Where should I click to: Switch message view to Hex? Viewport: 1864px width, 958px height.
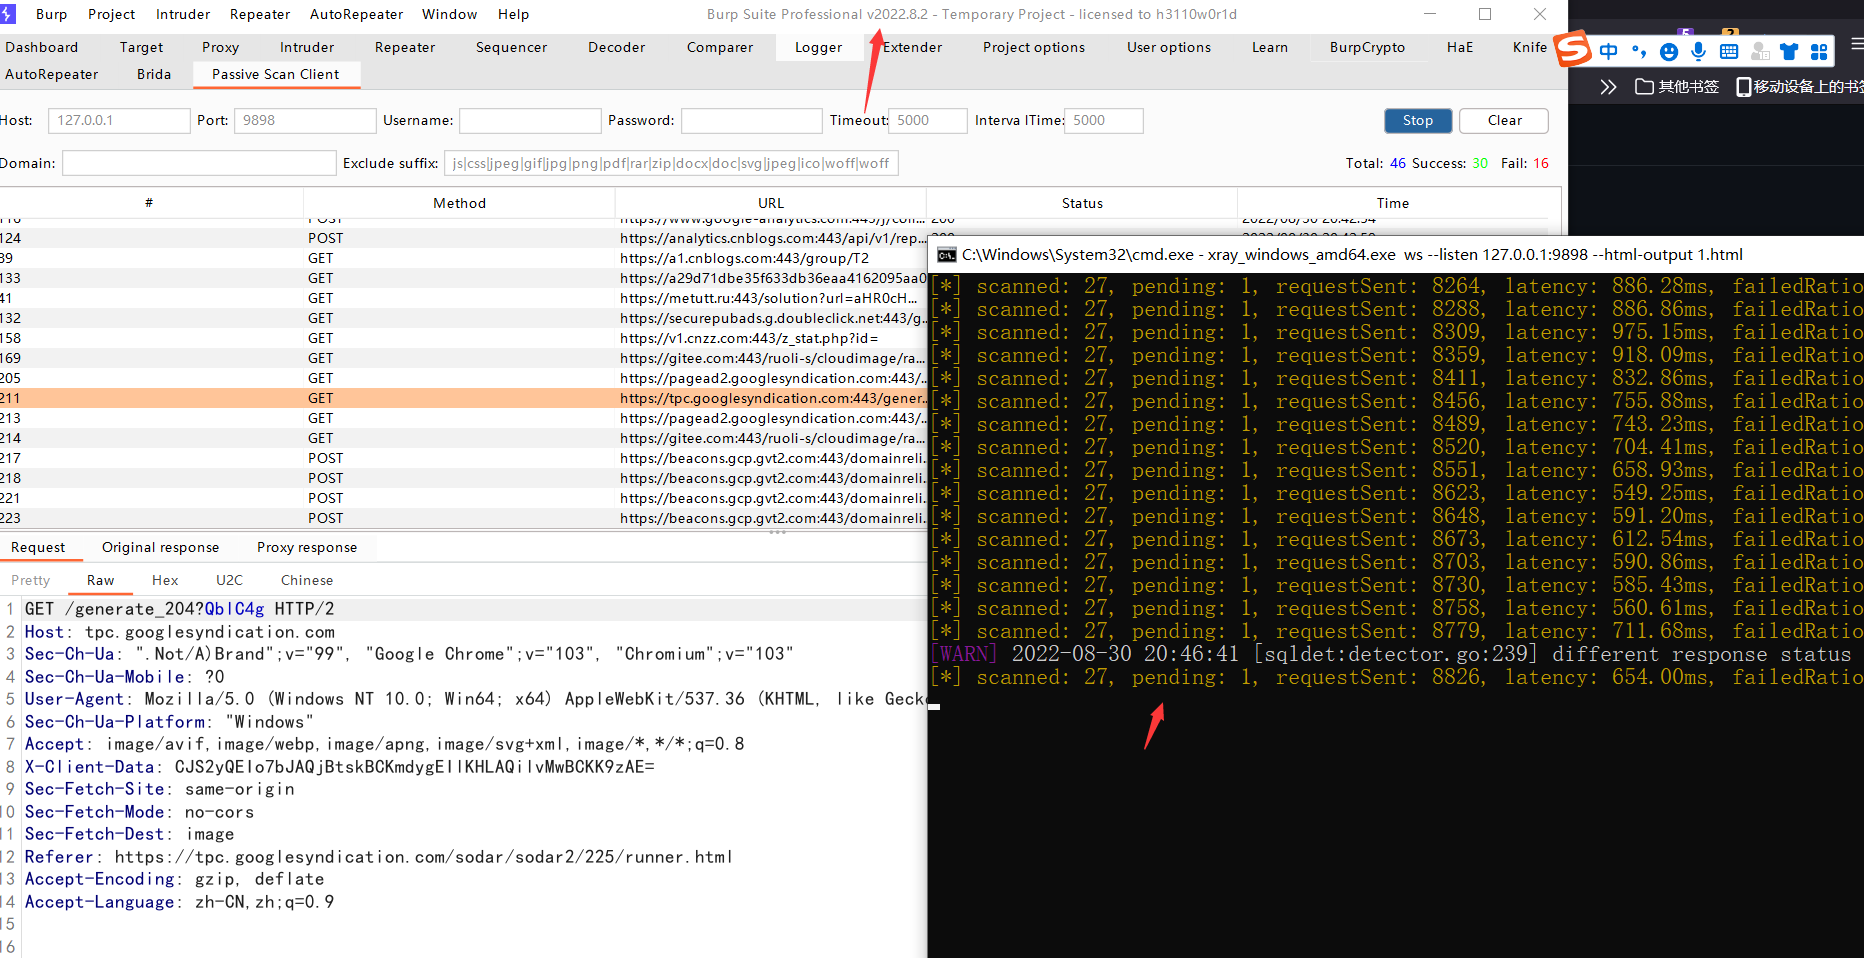(x=165, y=580)
